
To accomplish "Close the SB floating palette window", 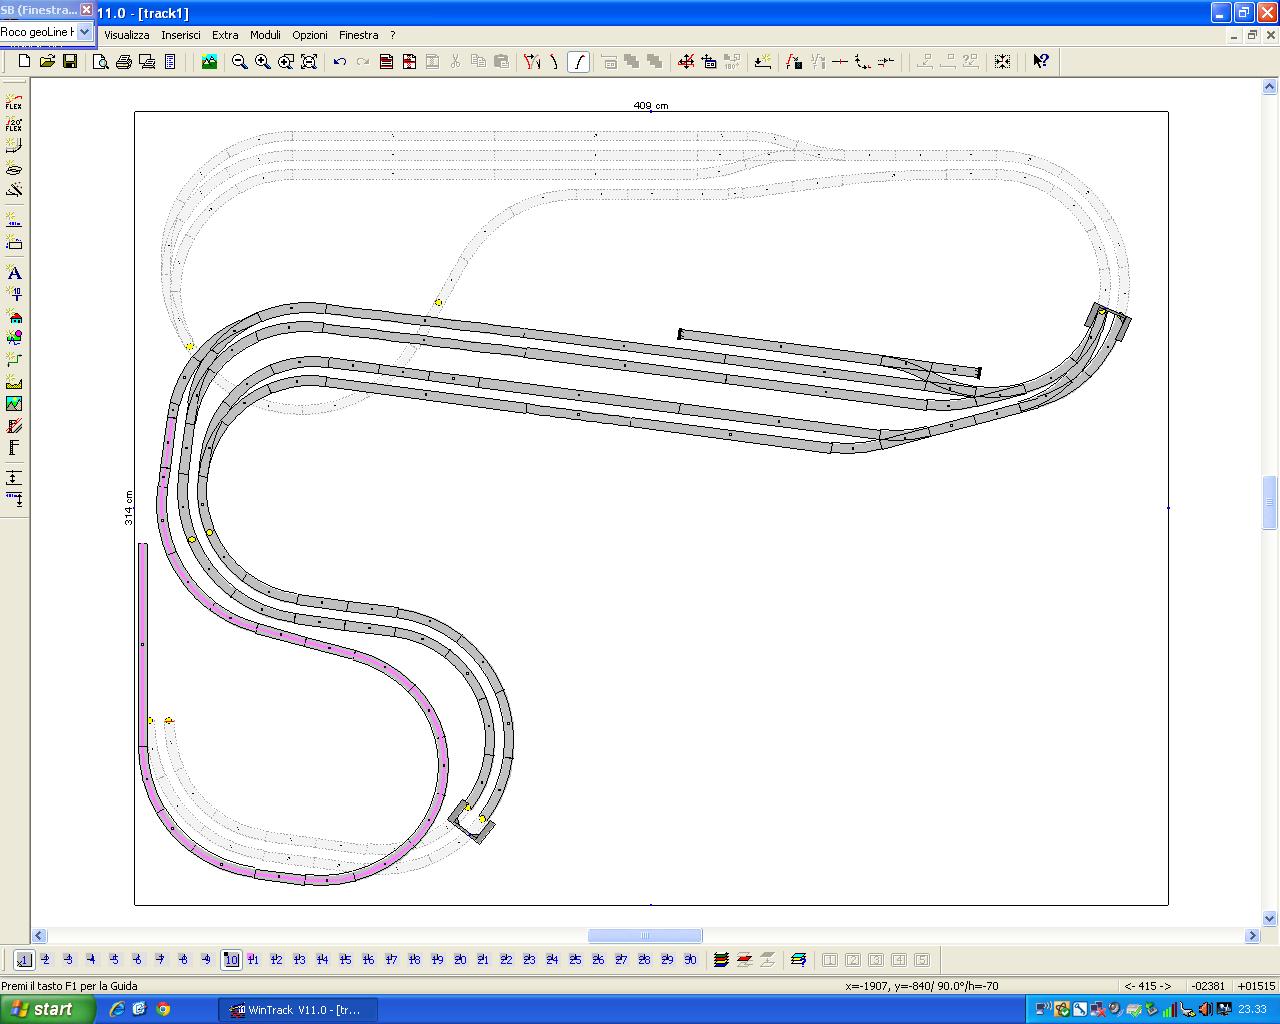I will (86, 10).
